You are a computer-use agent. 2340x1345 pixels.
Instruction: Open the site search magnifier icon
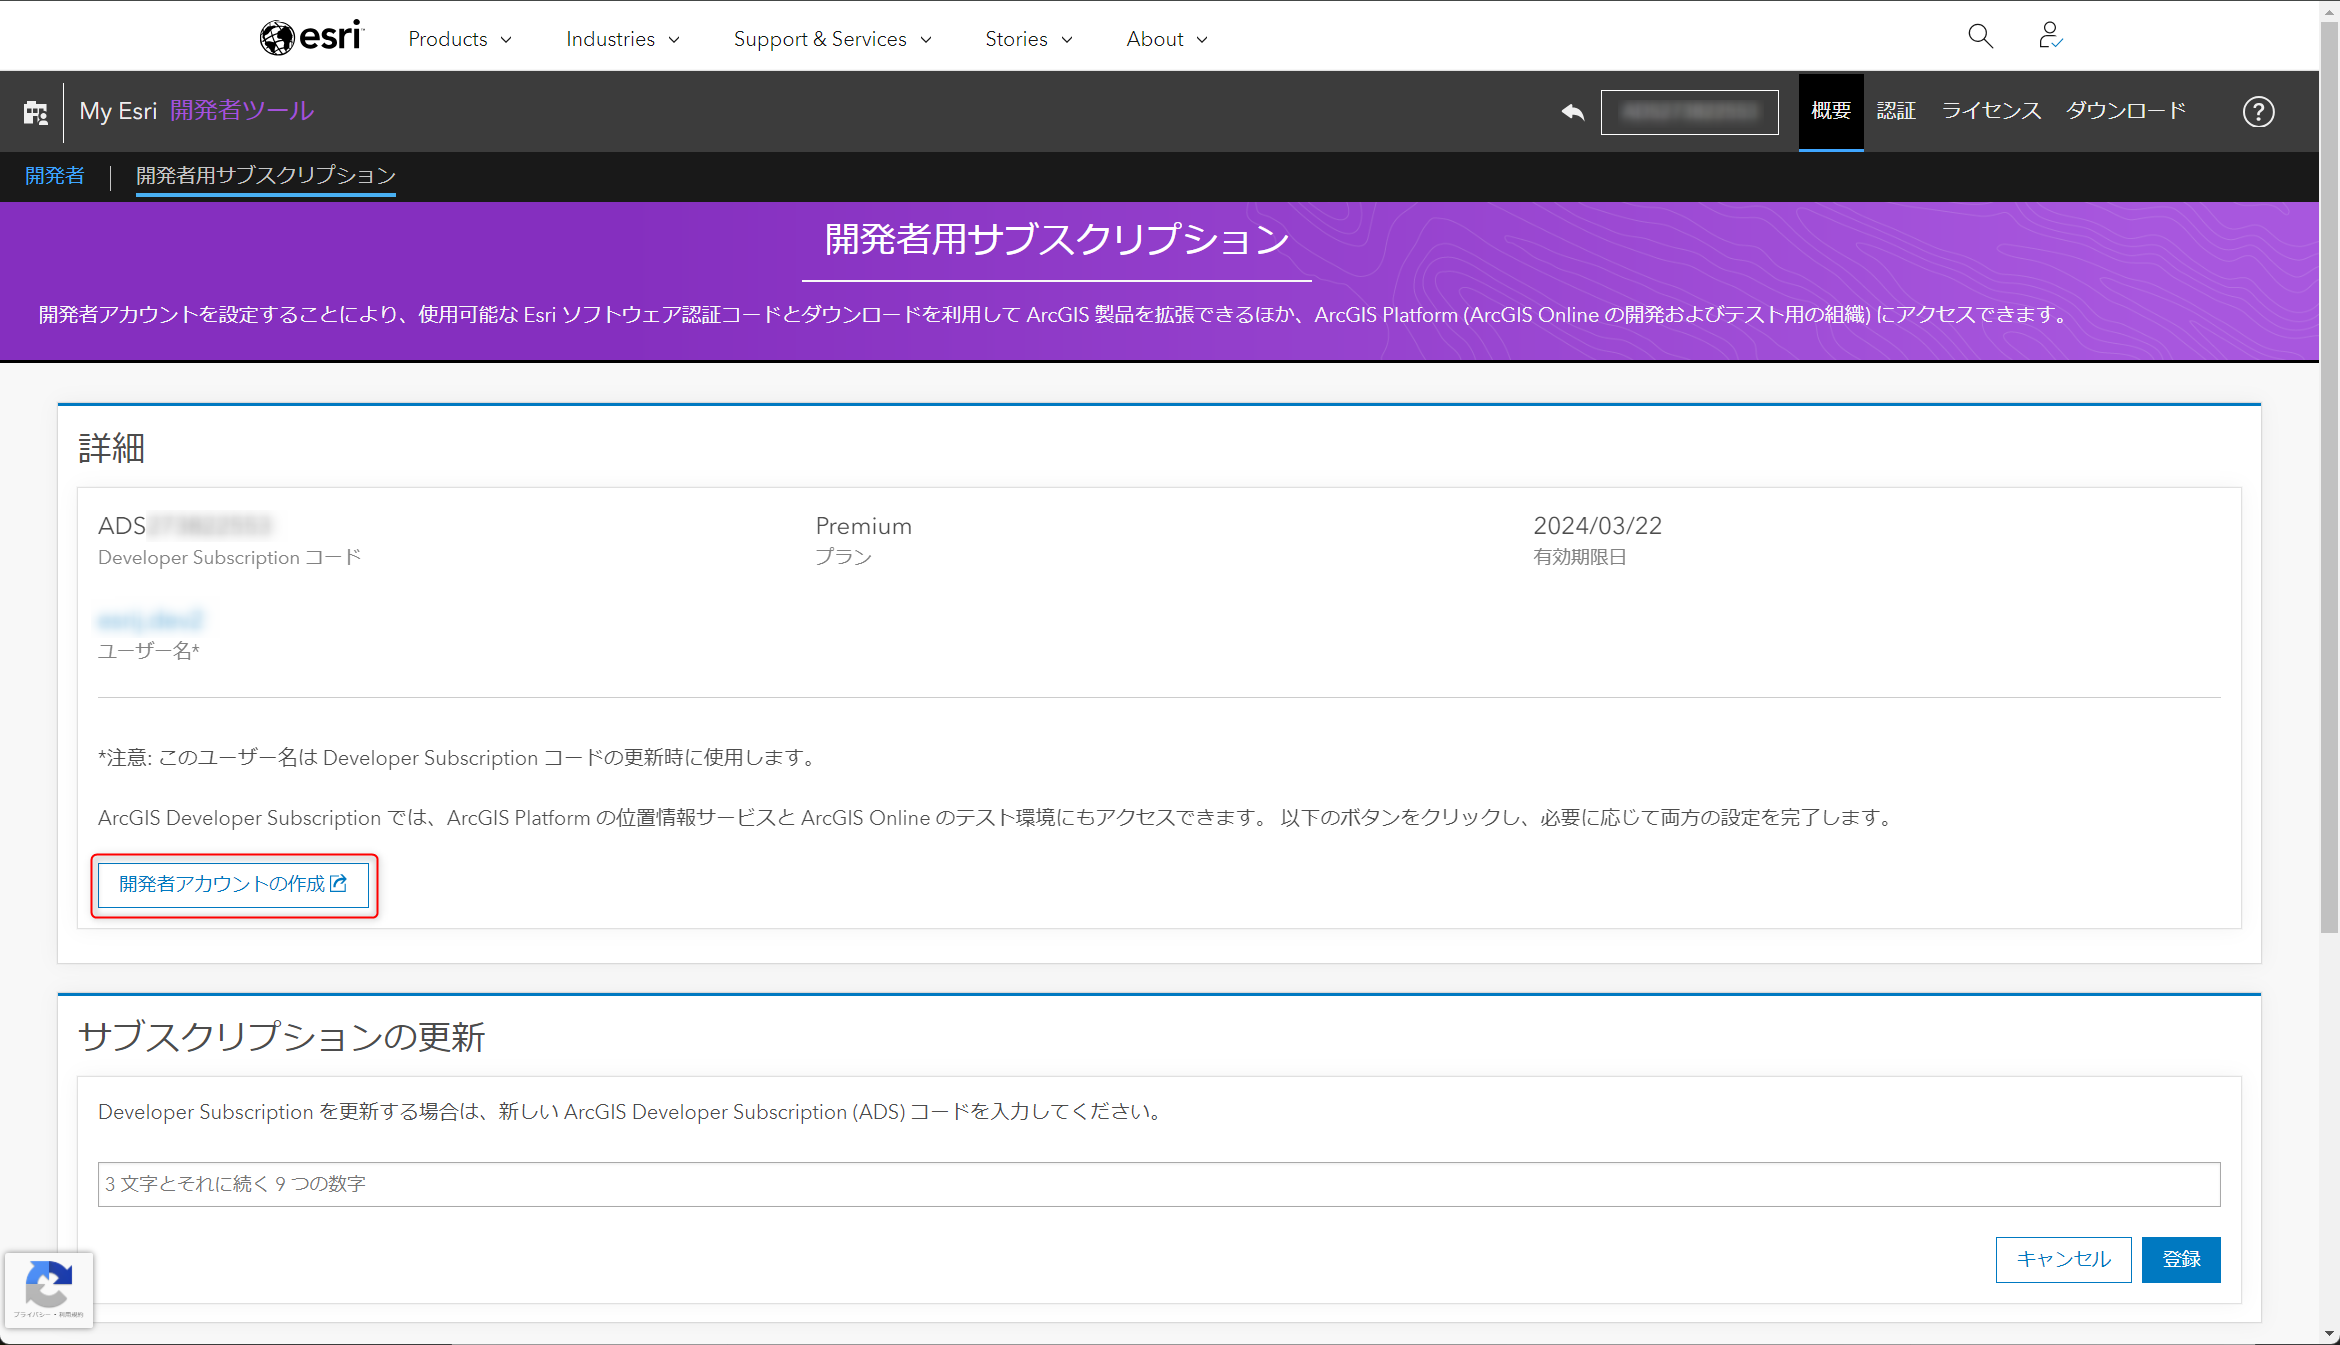pyautogui.click(x=1980, y=37)
